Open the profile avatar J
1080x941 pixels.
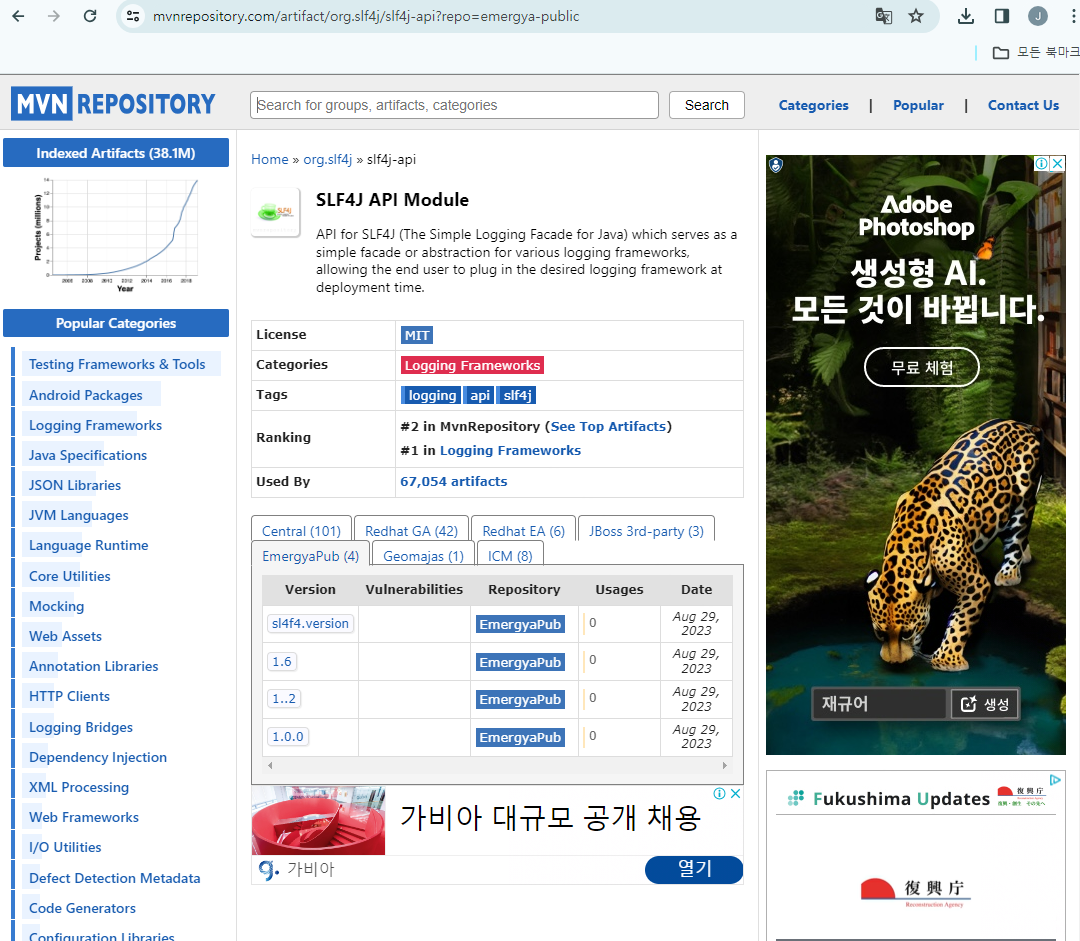pyautogui.click(x=1037, y=16)
